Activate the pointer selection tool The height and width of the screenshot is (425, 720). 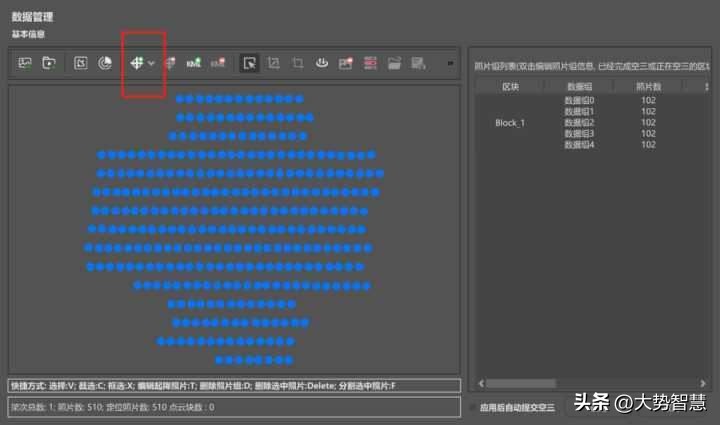(x=249, y=63)
